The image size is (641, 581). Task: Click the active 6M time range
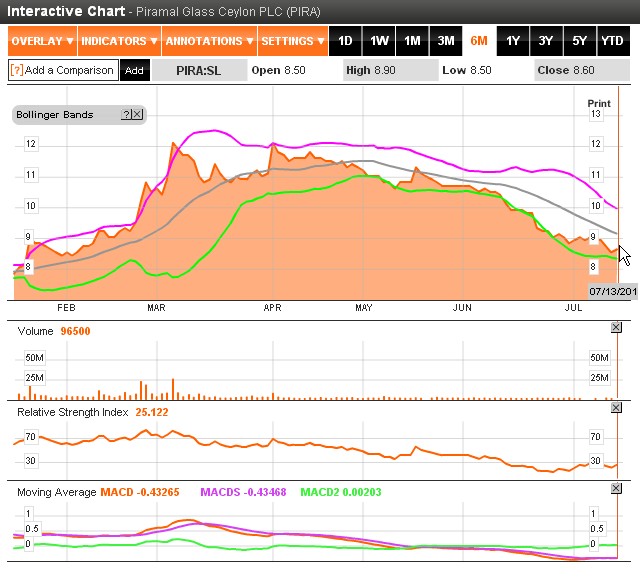[x=479, y=41]
